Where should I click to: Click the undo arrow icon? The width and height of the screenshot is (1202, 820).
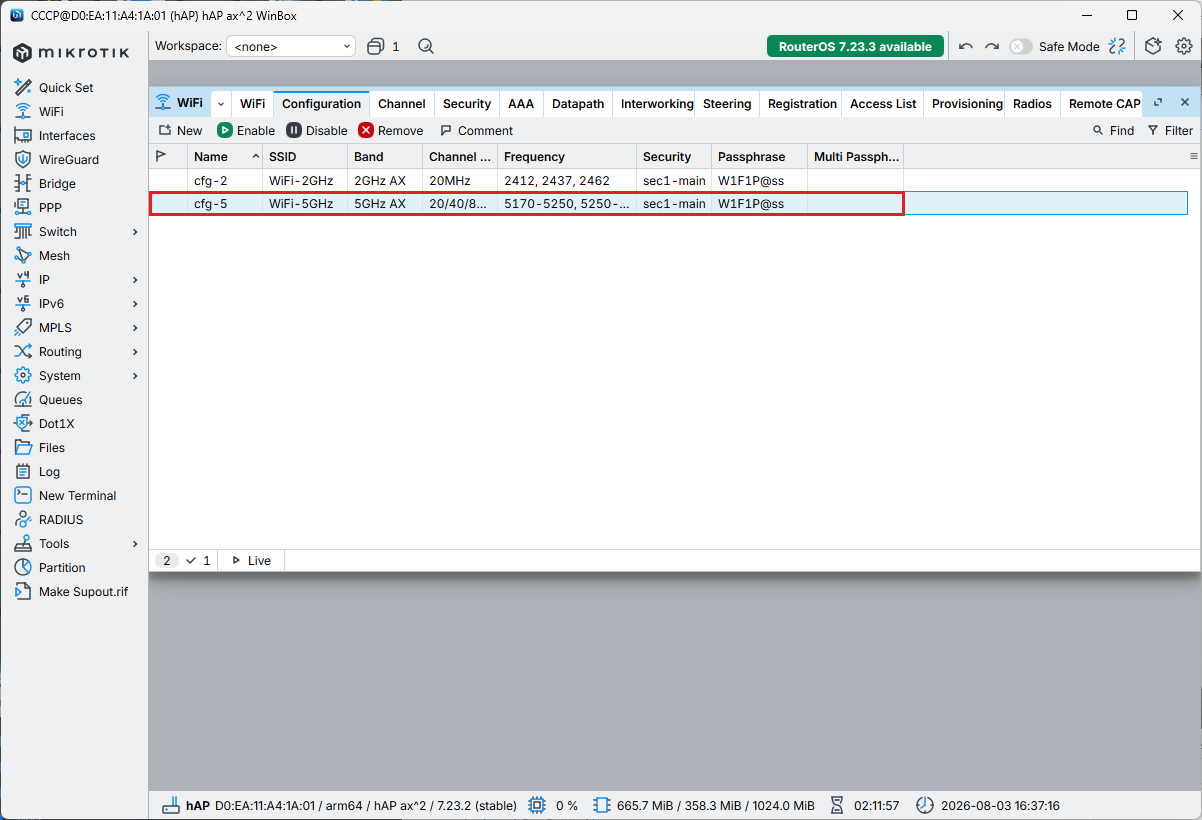965,46
